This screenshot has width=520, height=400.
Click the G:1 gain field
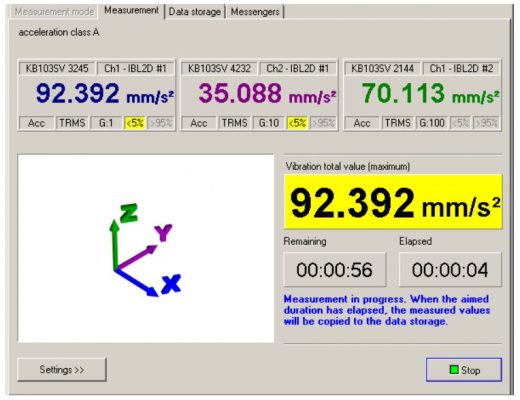[x=106, y=123]
